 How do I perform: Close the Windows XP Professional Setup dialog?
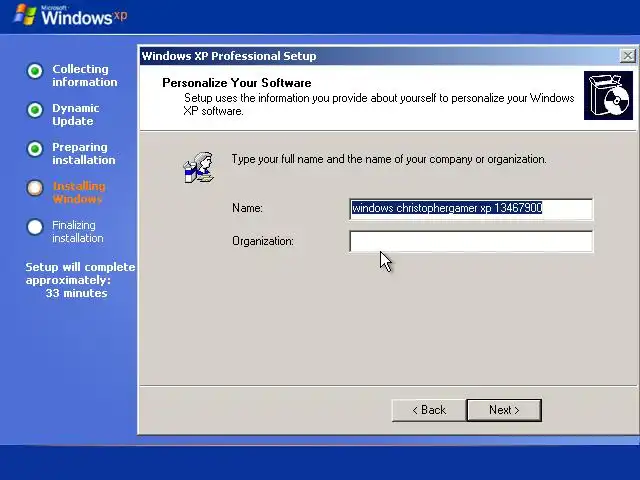coord(627,56)
